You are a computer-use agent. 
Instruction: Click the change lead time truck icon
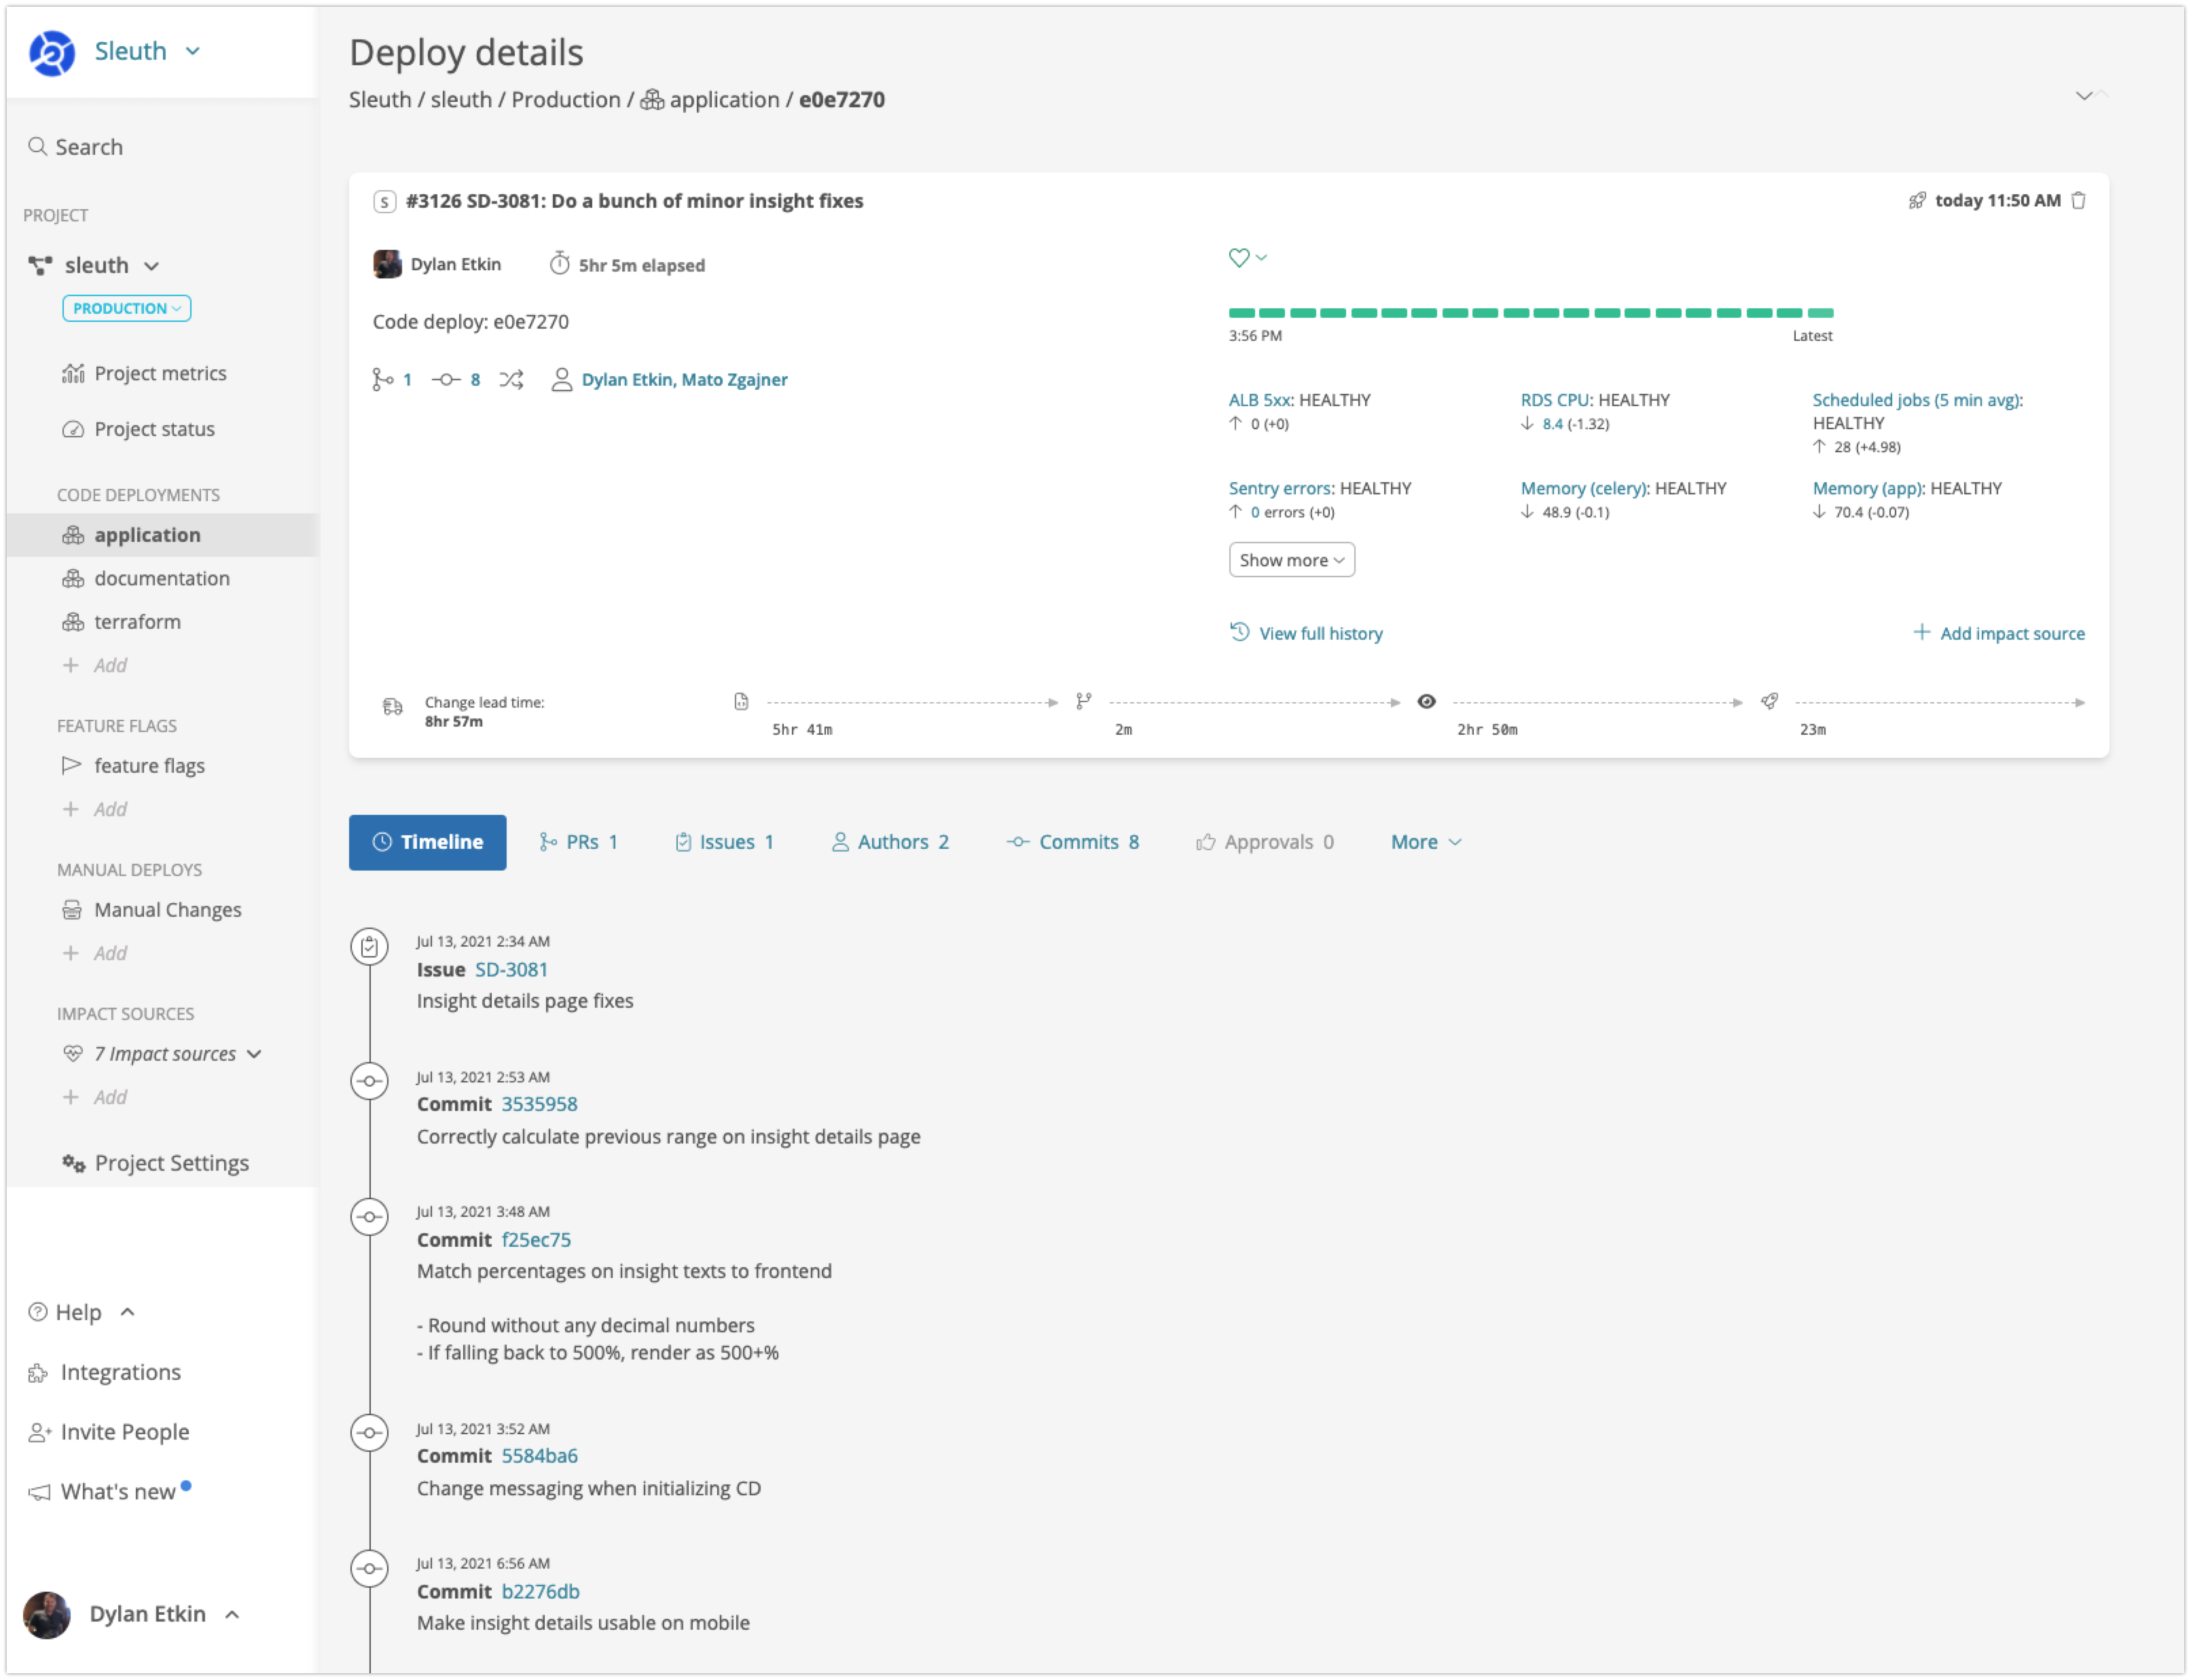[x=393, y=707]
